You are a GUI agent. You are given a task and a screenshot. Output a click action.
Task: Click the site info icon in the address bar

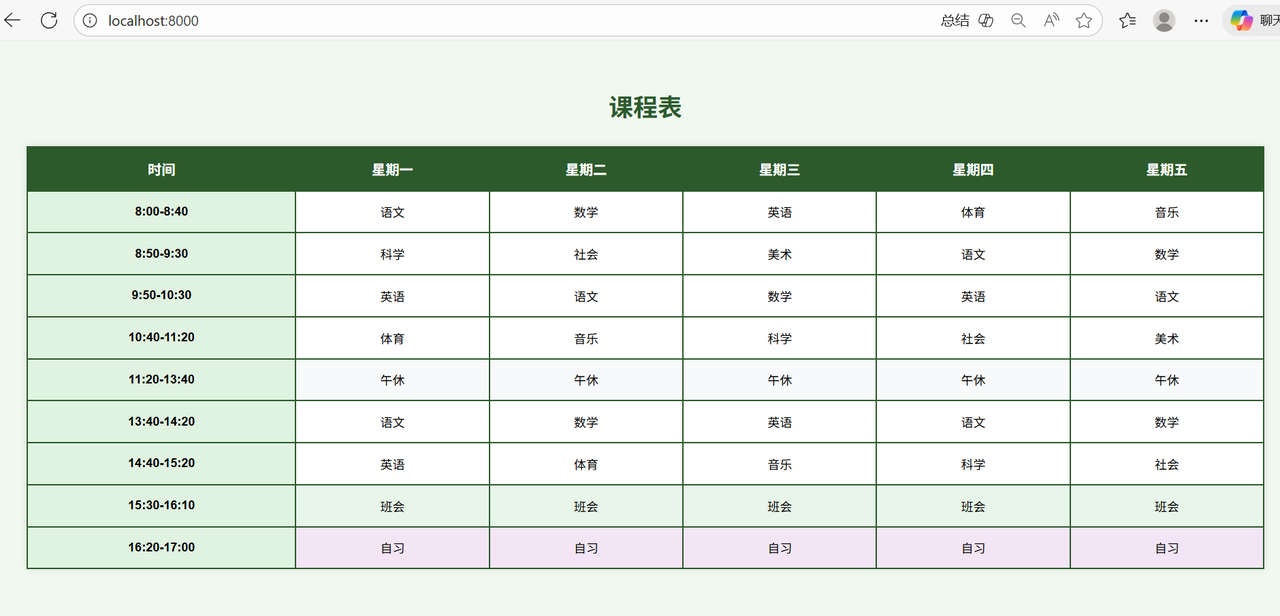pos(89,20)
